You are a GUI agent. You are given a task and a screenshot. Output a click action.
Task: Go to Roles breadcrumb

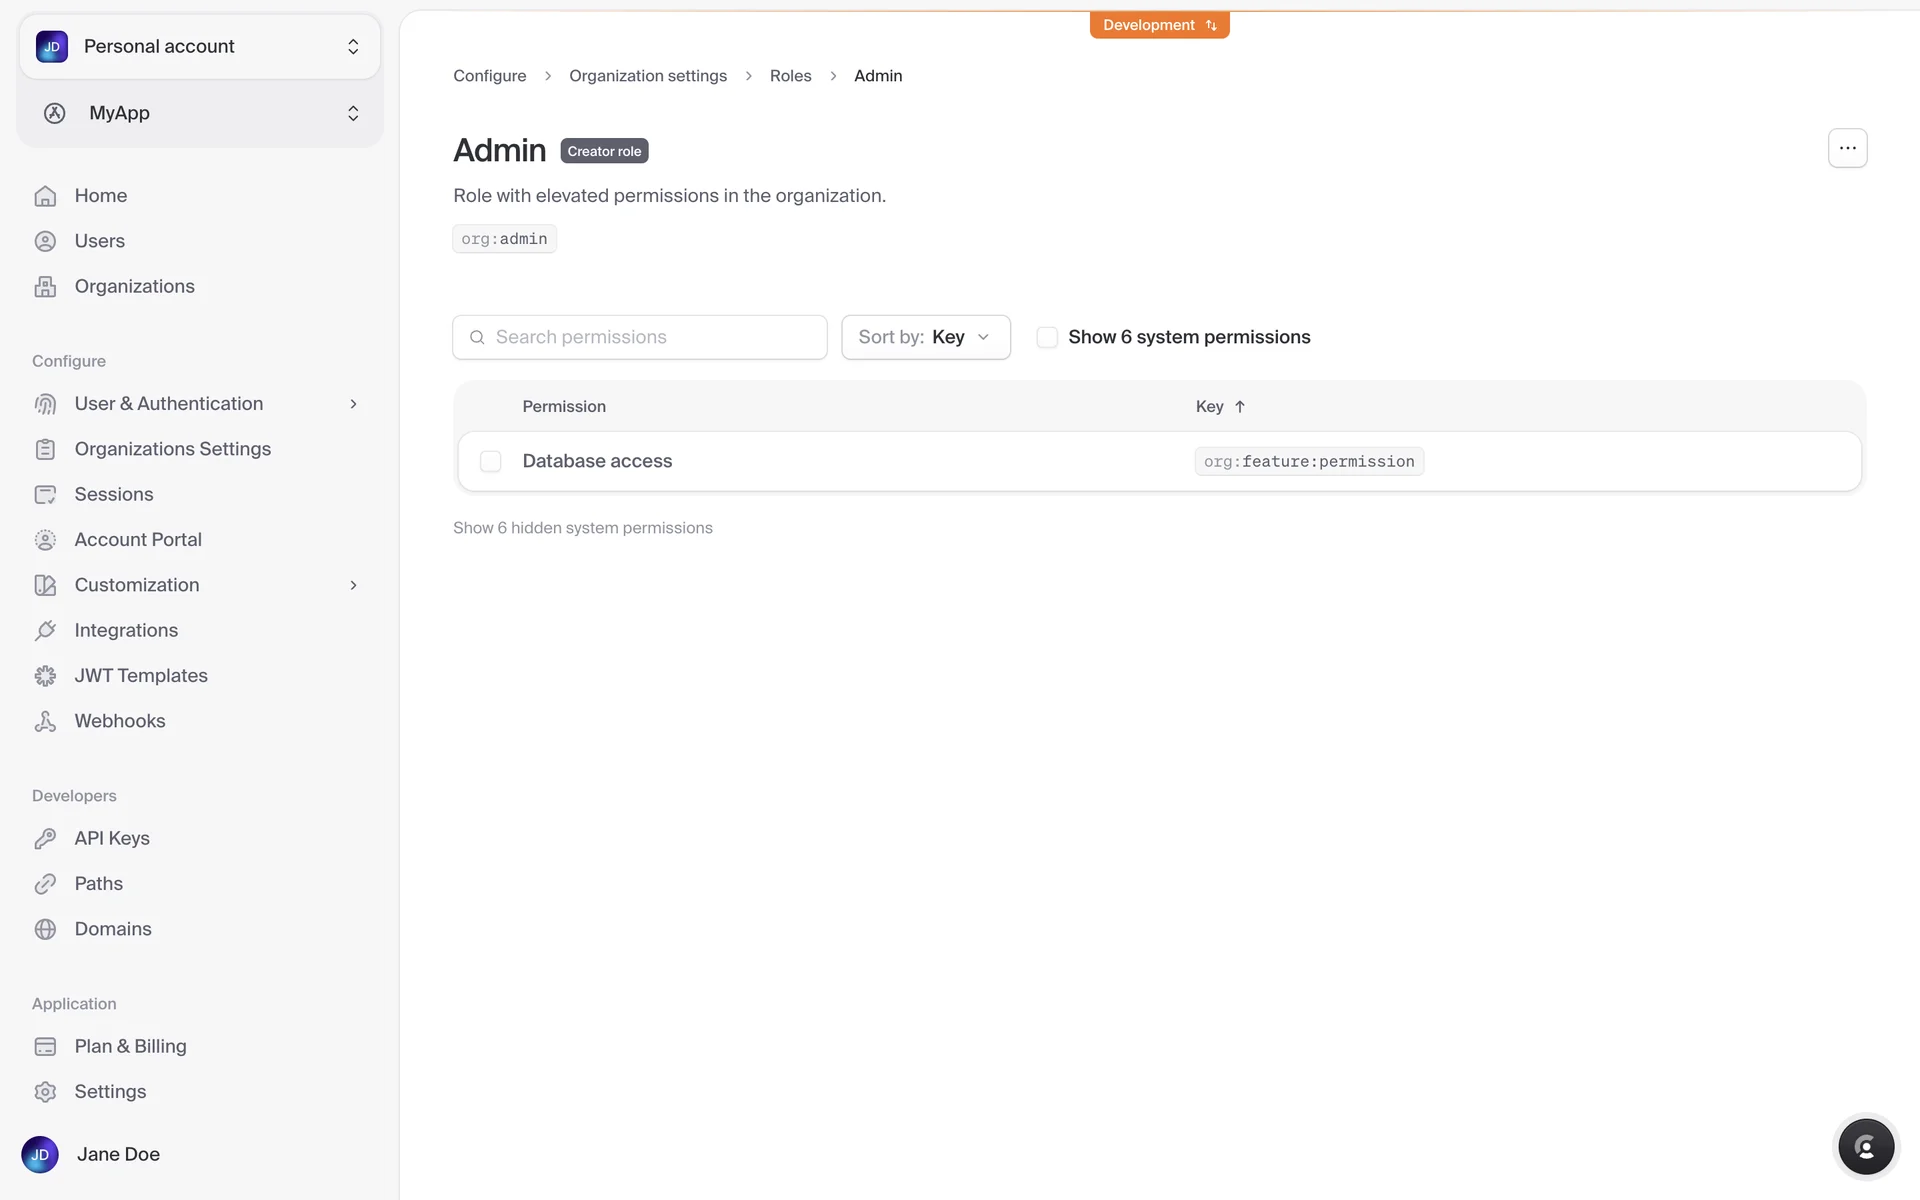(790, 76)
